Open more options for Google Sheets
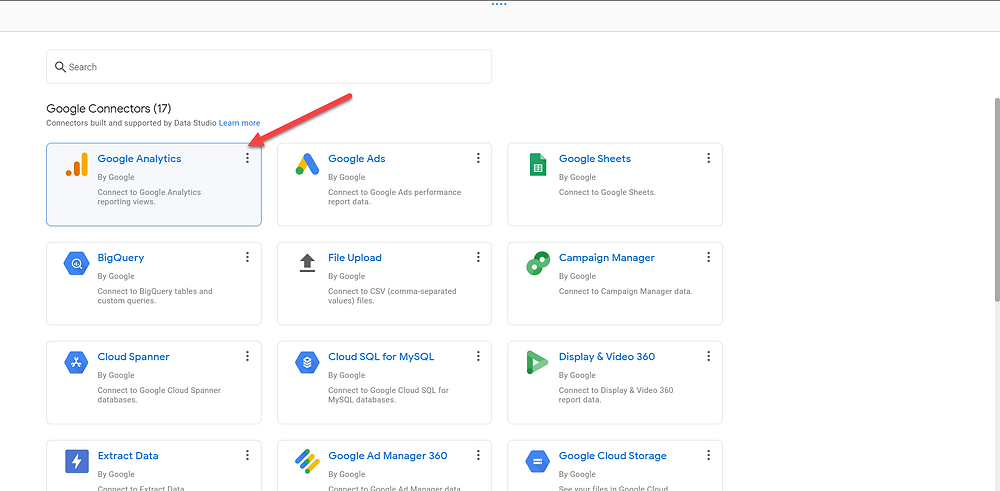Viewport: 1000px width, 491px height. [708, 158]
